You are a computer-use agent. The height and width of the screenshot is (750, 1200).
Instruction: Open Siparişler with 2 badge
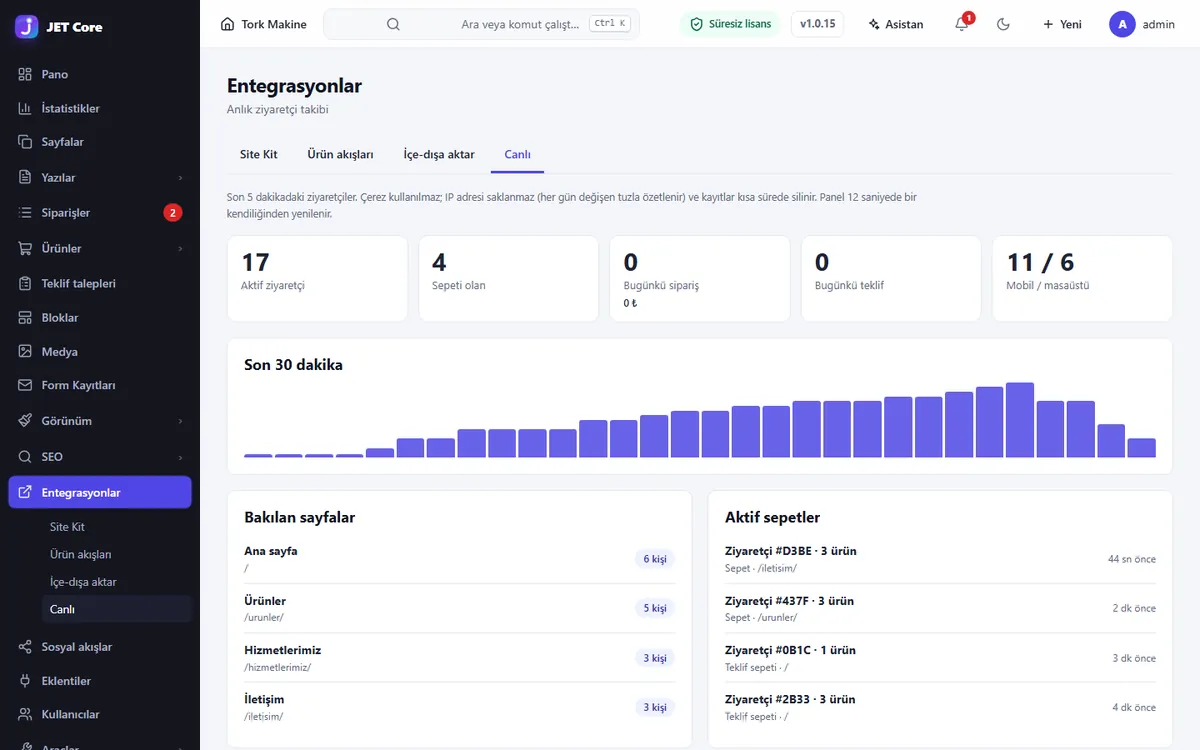[100, 212]
